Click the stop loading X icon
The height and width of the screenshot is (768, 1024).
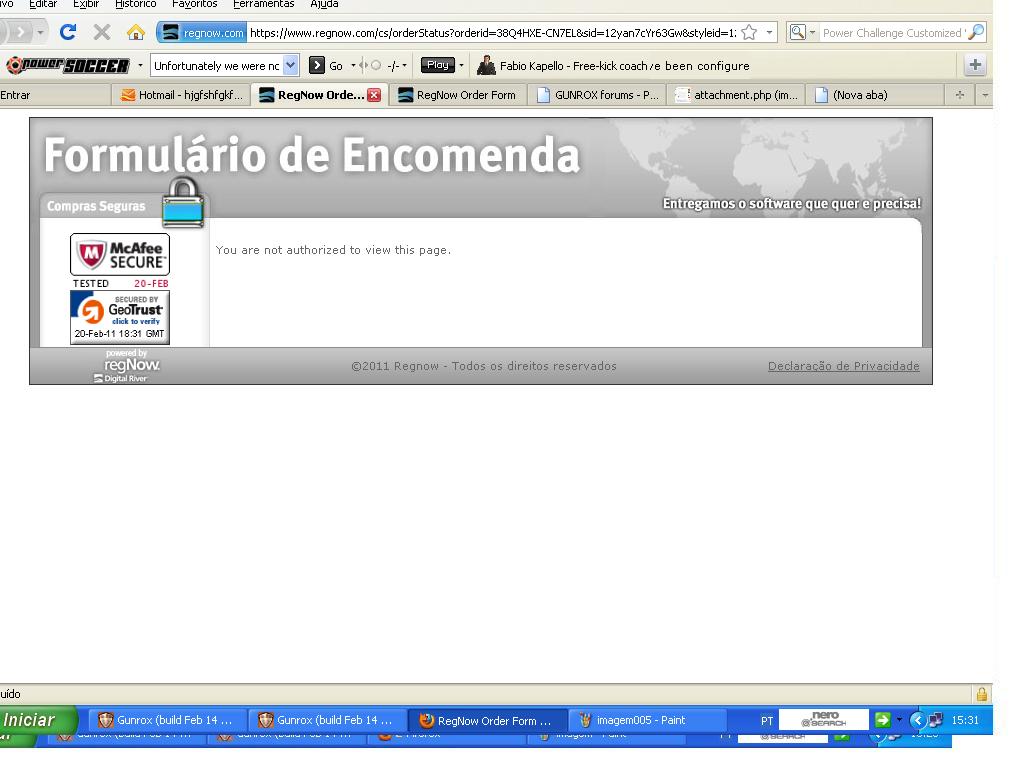click(x=101, y=32)
